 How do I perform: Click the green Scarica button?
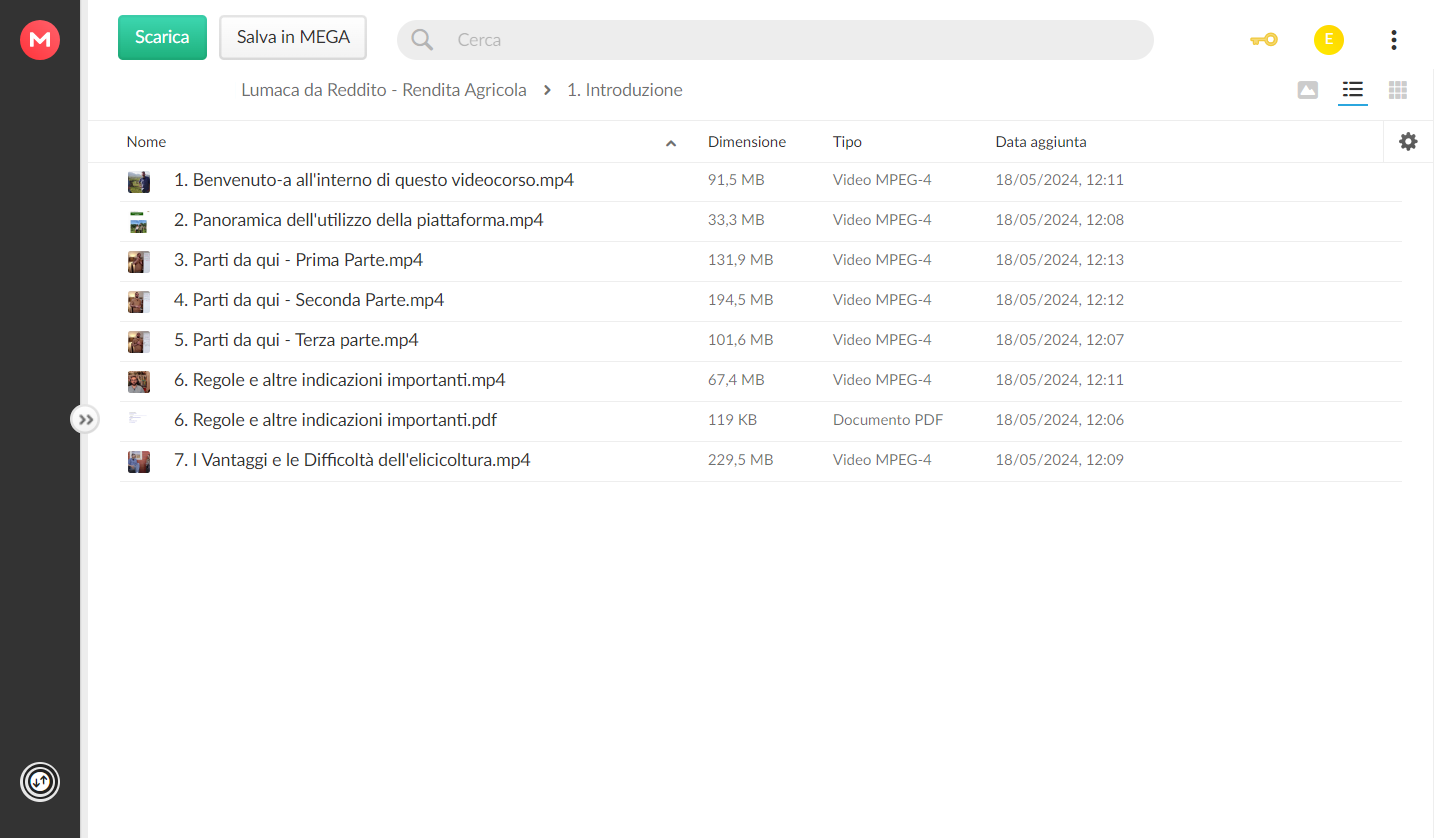click(x=162, y=37)
